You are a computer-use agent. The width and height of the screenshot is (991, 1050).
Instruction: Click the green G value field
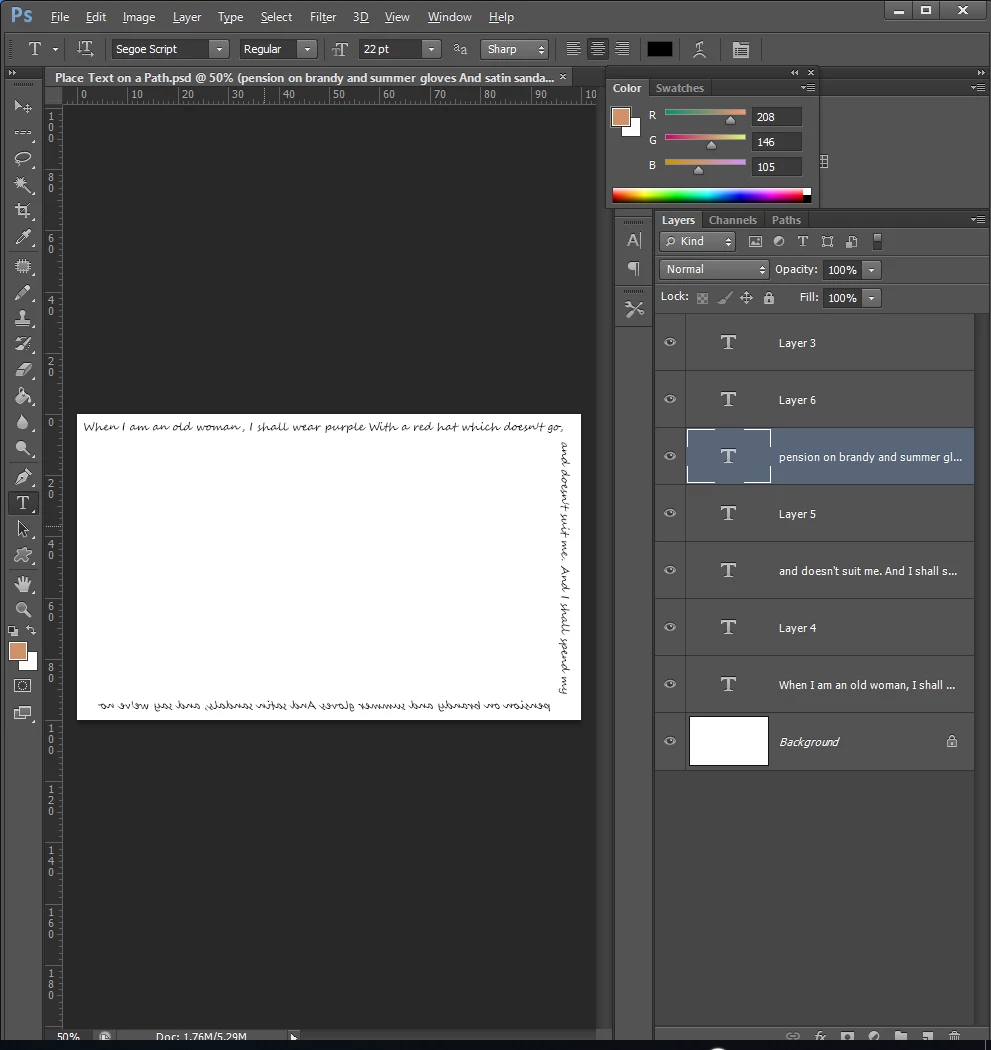point(776,142)
